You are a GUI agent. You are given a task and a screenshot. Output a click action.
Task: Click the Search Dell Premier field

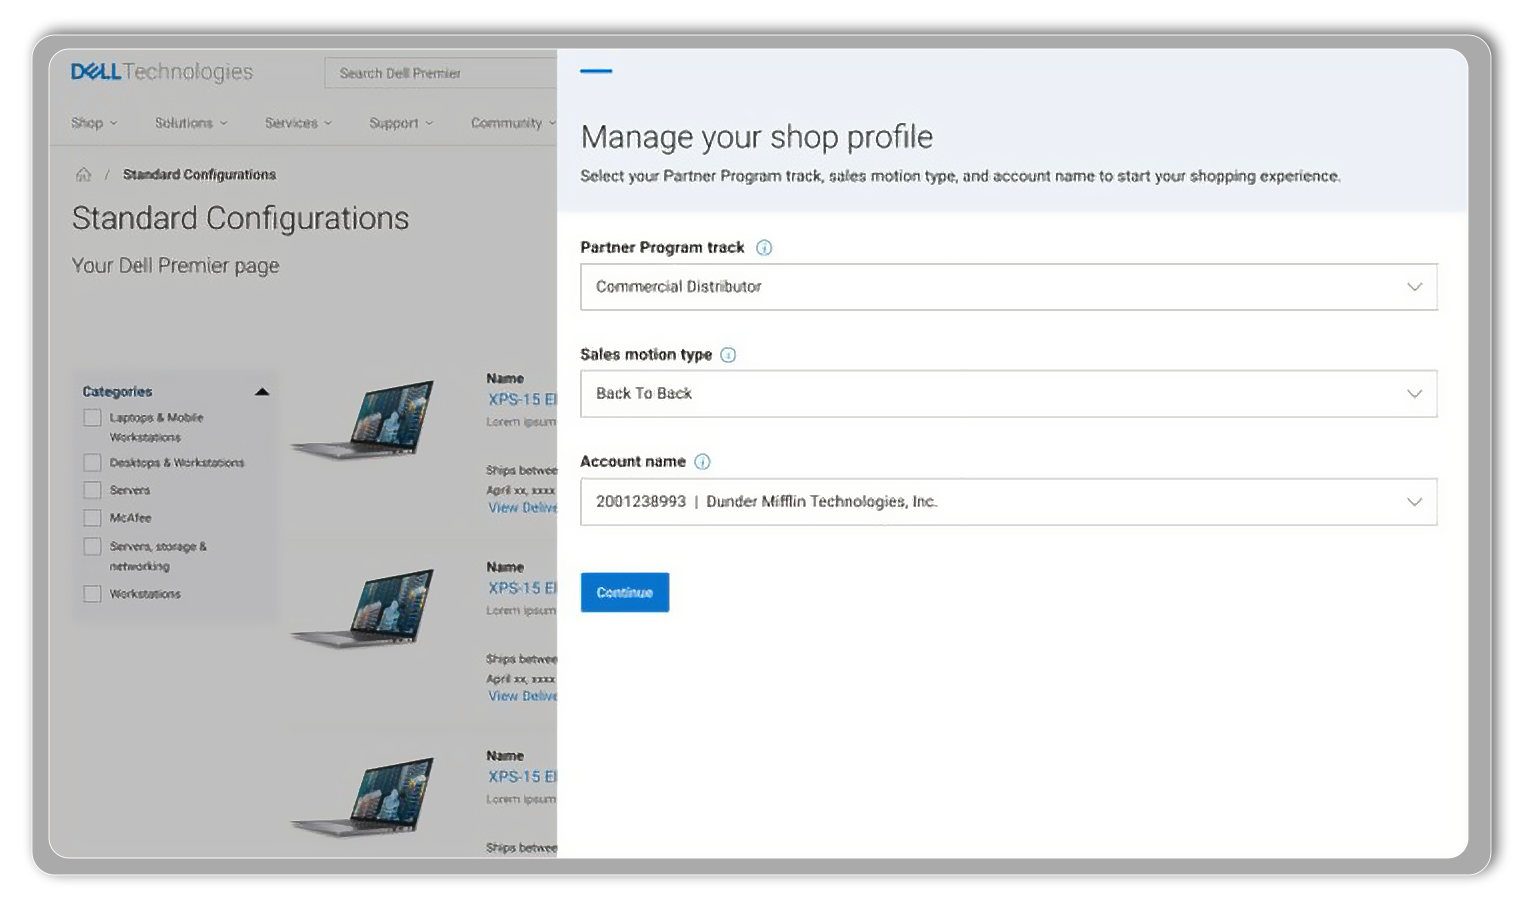coord(440,73)
